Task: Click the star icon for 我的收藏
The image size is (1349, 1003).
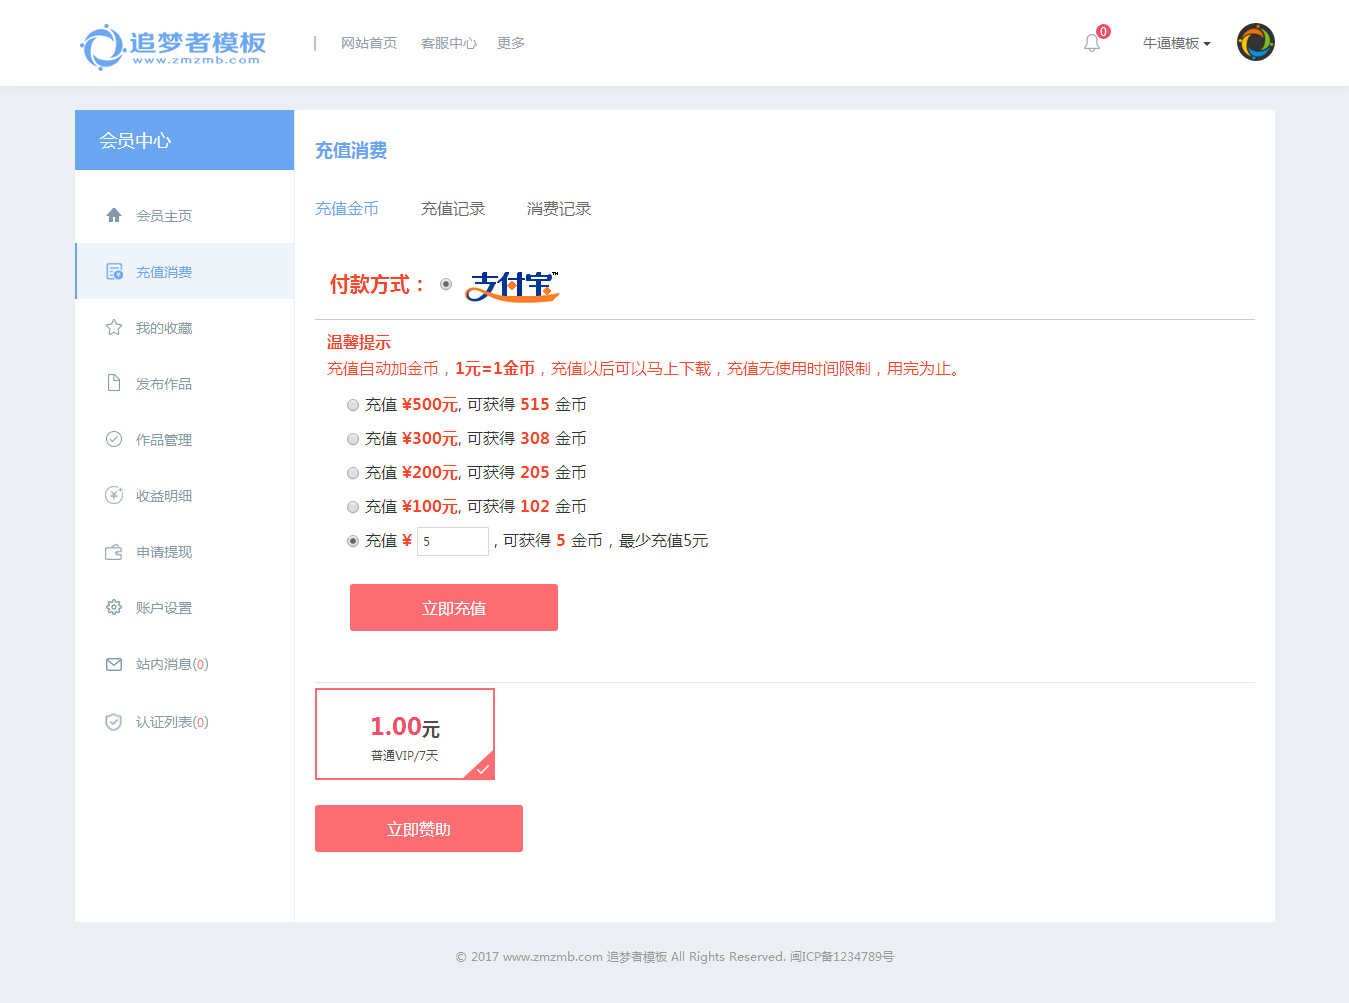Action: [114, 328]
